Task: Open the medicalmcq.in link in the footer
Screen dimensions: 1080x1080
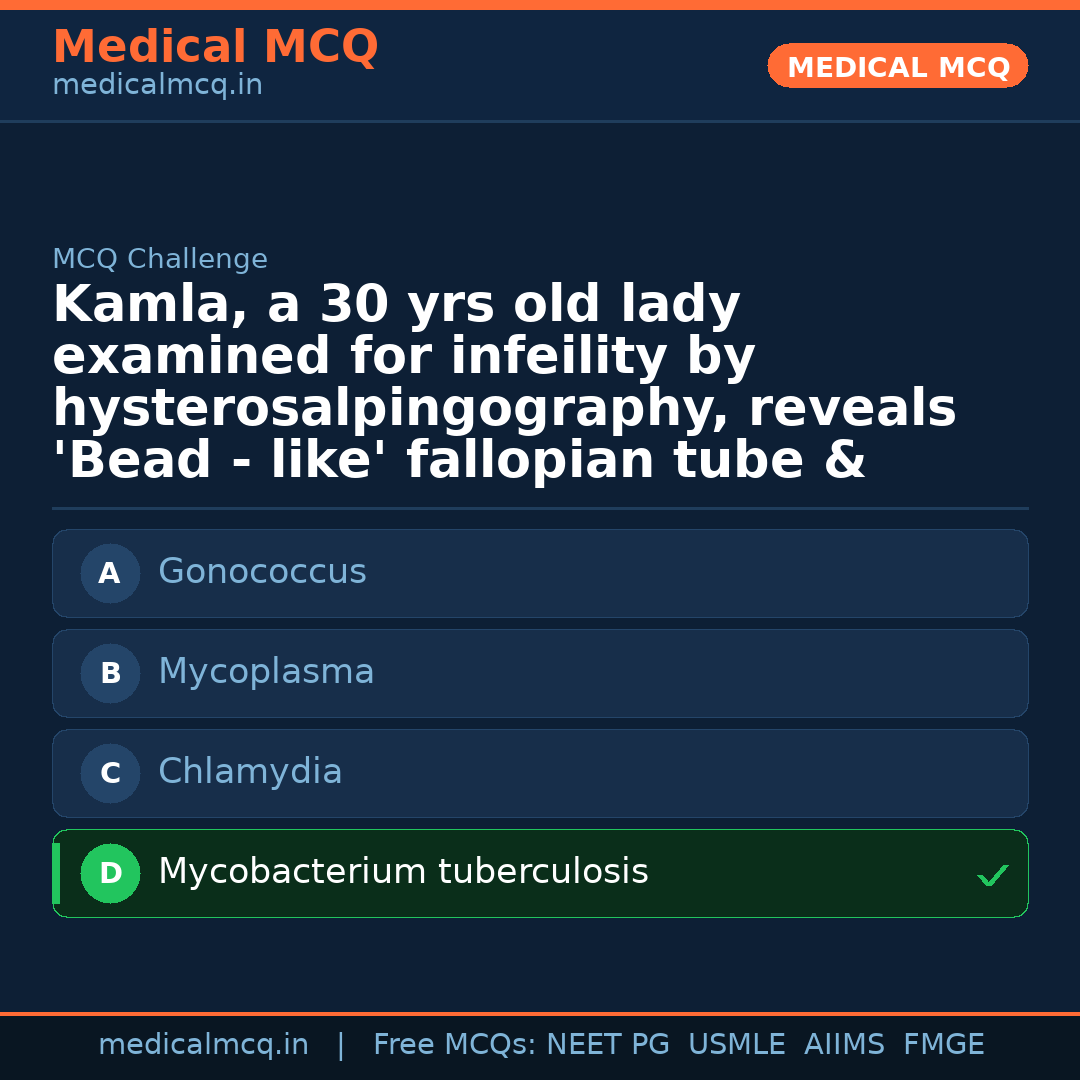Action: point(203,1045)
